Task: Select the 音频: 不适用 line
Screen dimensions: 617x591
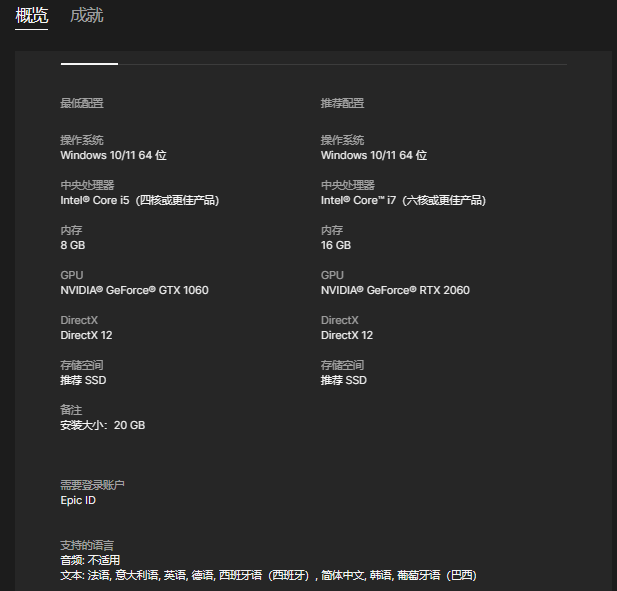Action: click(x=90, y=560)
